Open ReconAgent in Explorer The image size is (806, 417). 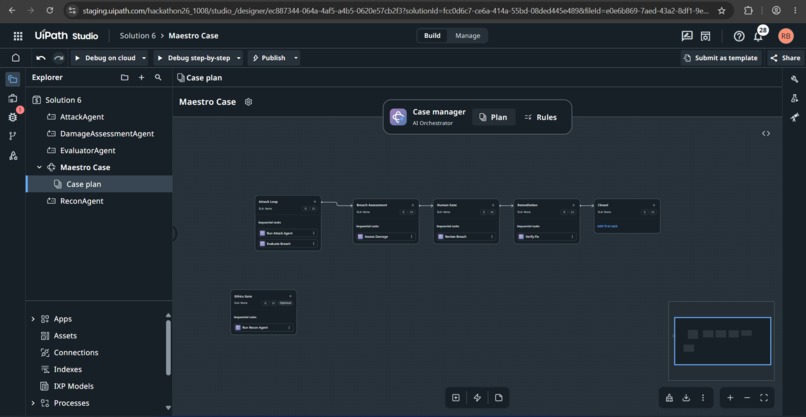coord(82,201)
